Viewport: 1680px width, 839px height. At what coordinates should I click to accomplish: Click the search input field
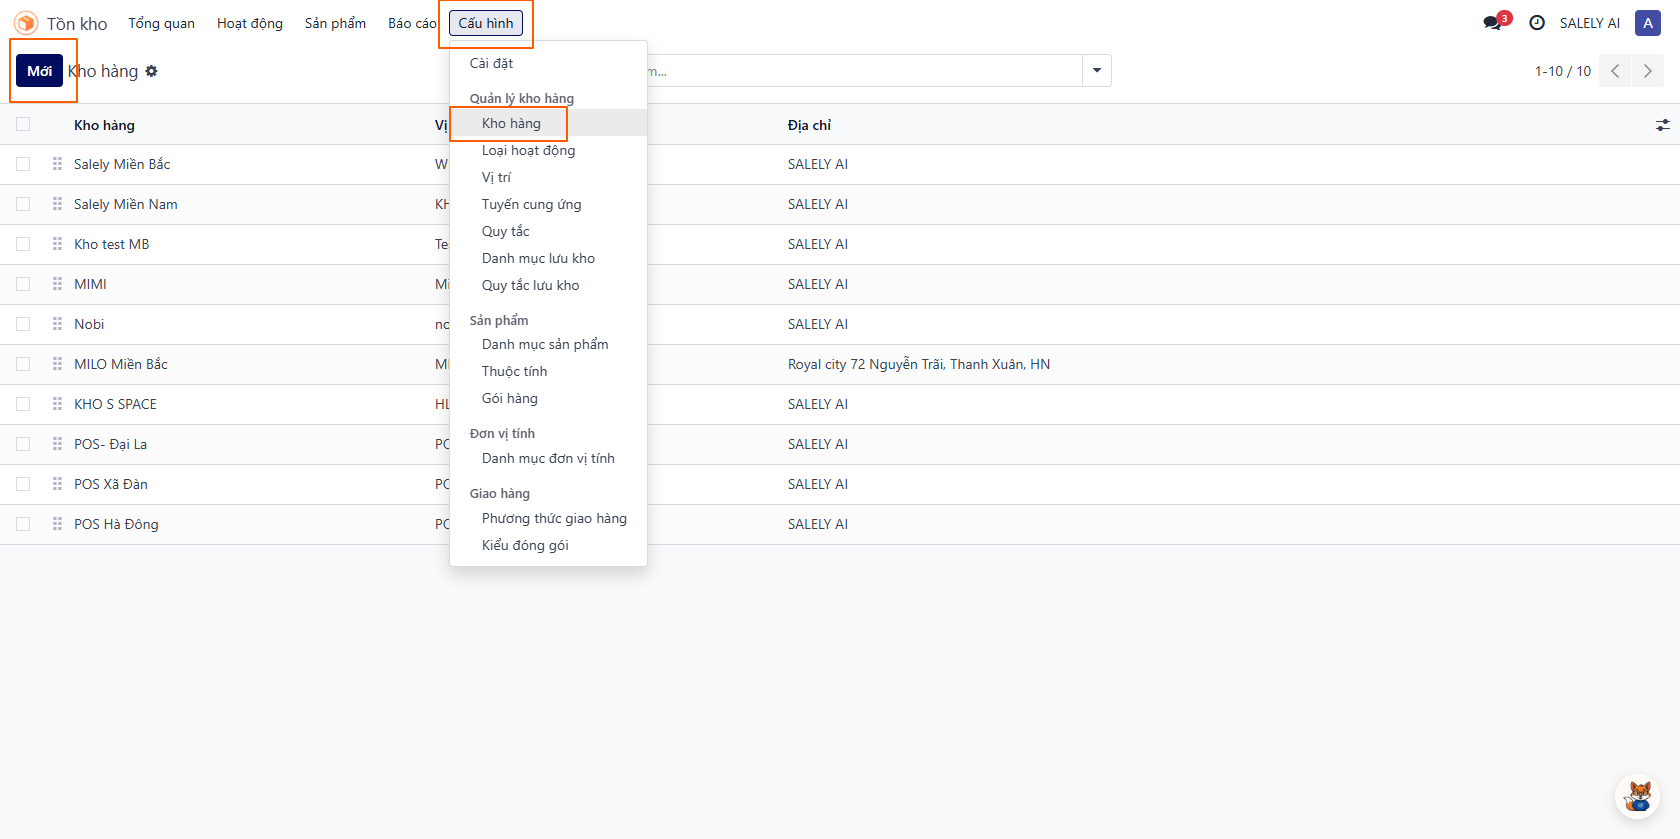coord(860,71)
